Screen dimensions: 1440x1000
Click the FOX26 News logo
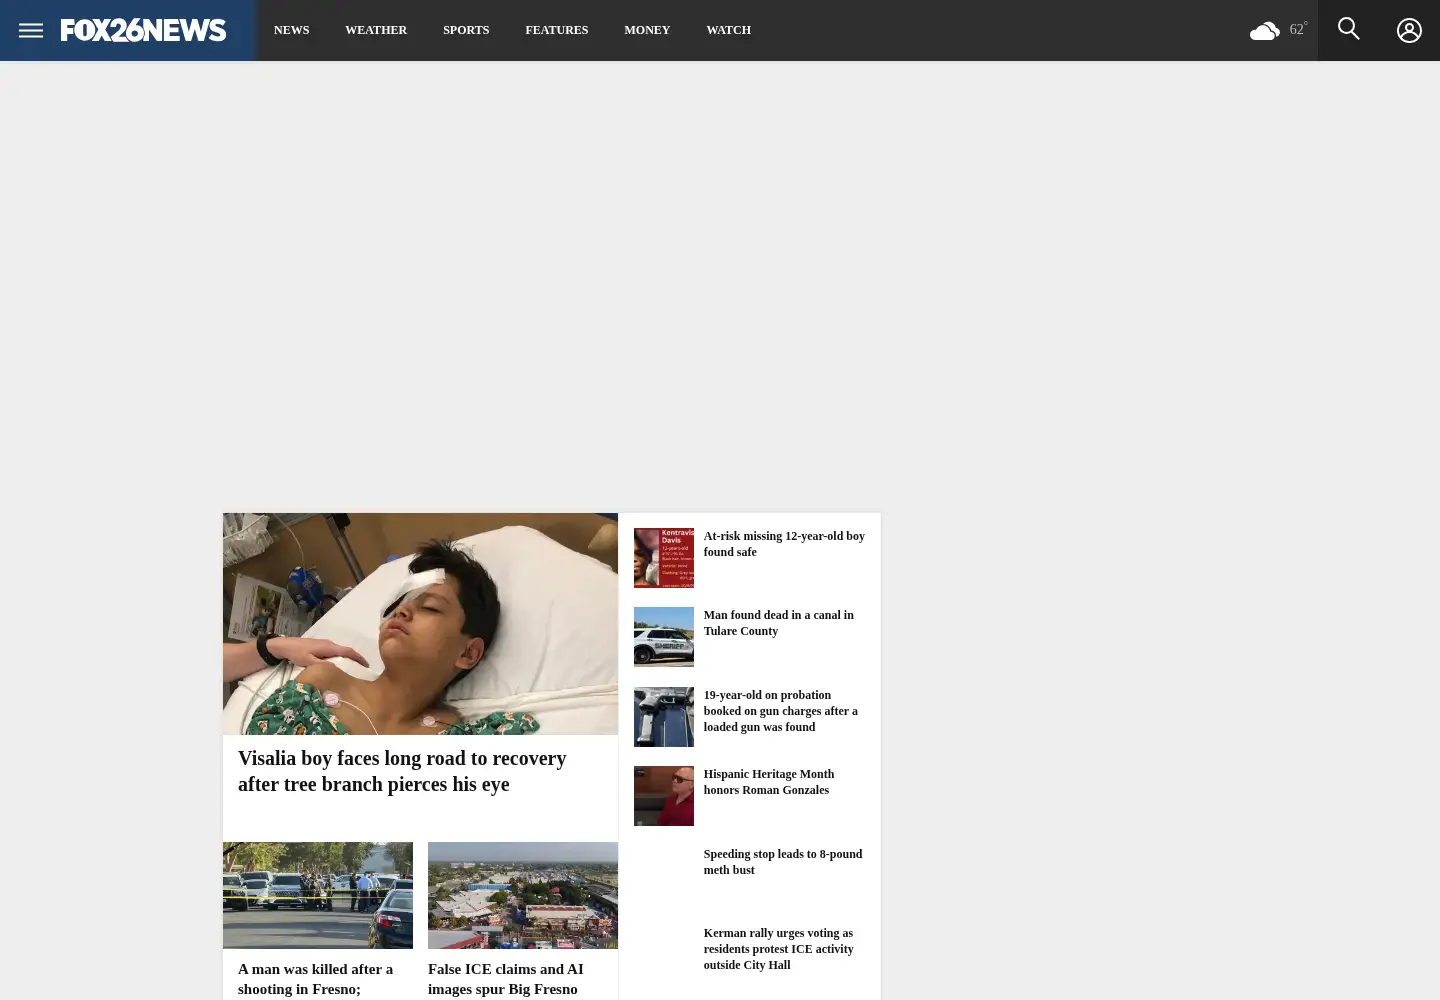point(143,30)
